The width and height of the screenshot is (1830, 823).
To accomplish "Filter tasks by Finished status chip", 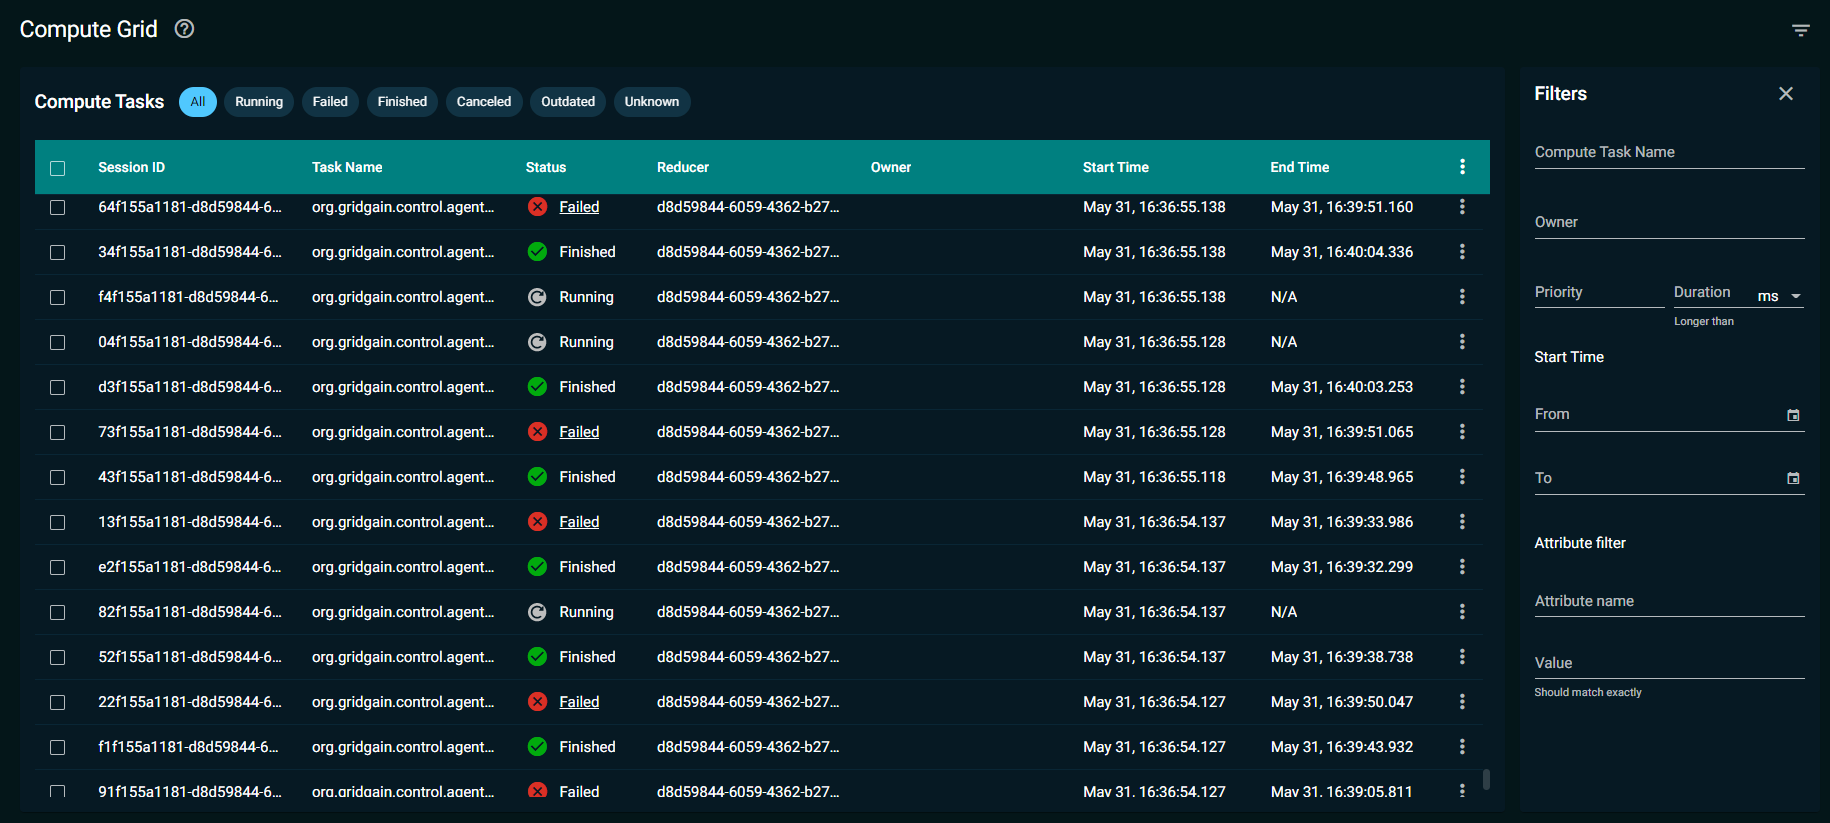I will 402,102.
